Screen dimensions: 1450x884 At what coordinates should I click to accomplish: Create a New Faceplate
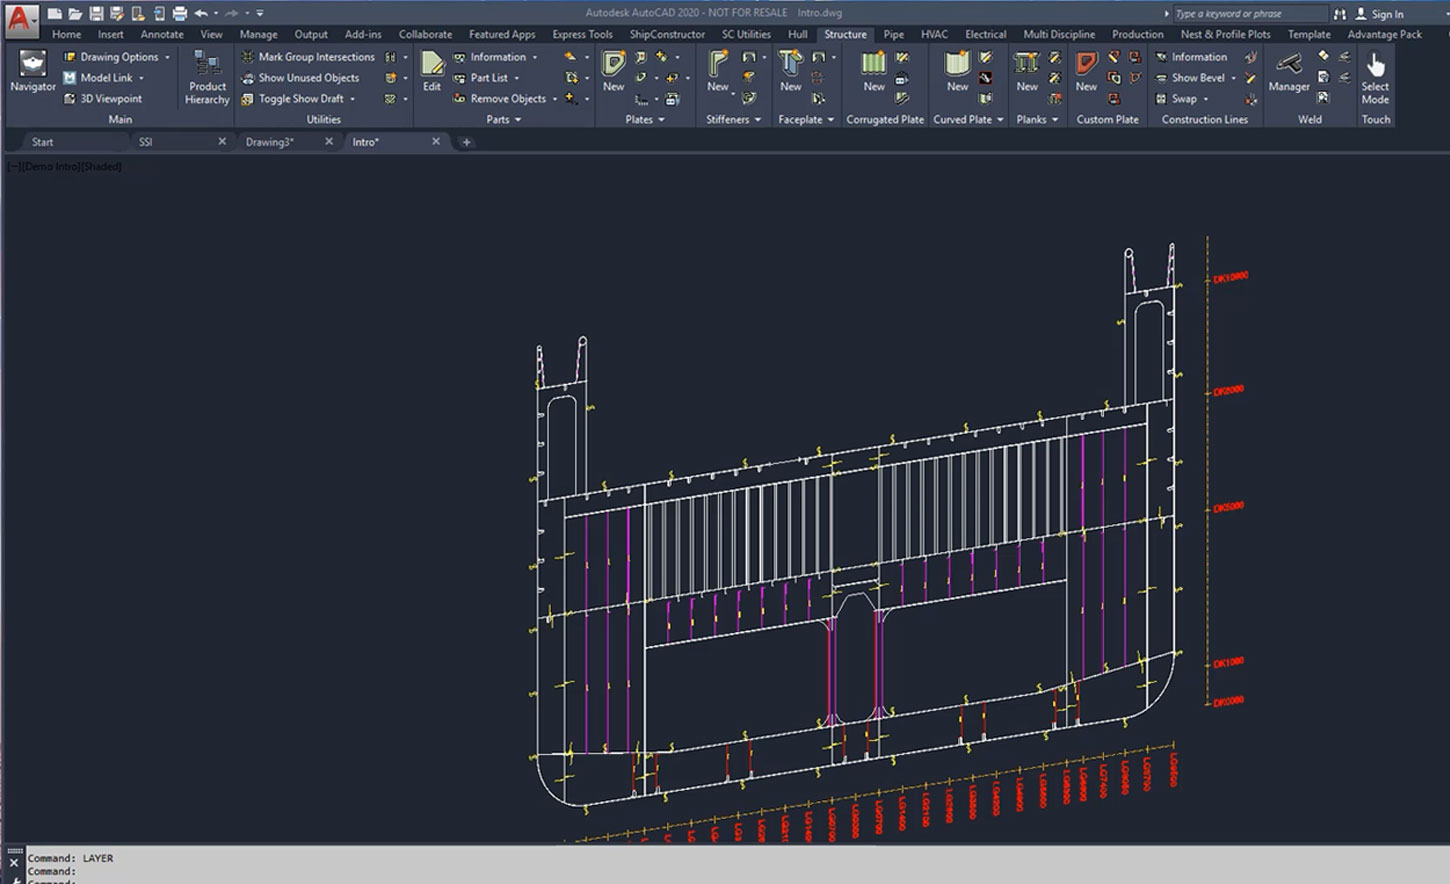790,72
